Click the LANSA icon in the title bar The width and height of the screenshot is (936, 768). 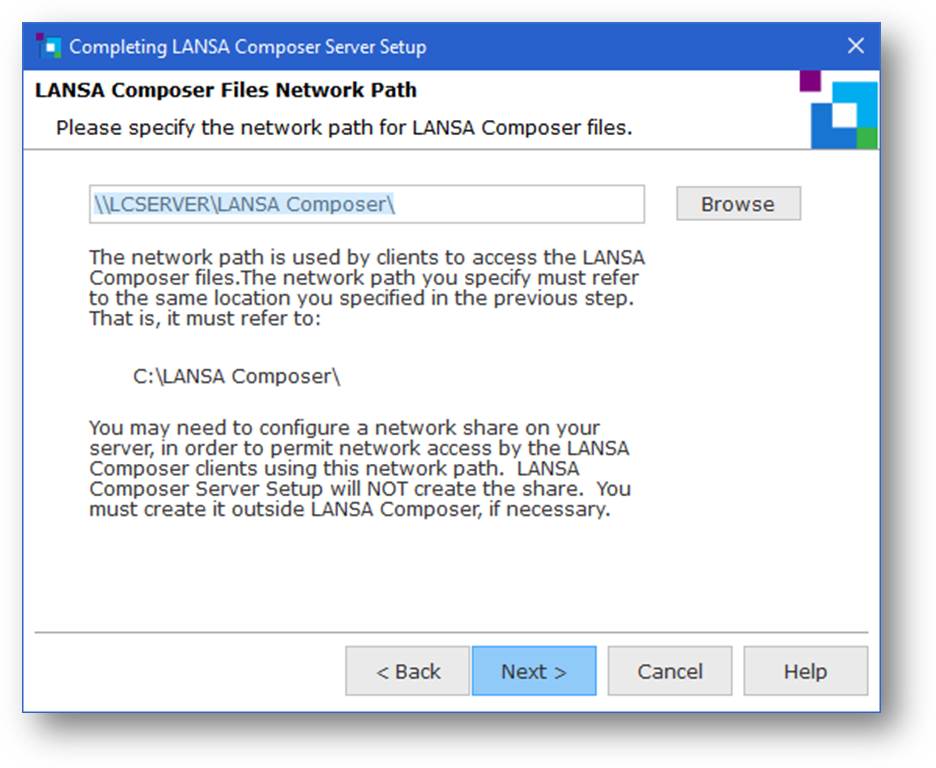(46, 46)
